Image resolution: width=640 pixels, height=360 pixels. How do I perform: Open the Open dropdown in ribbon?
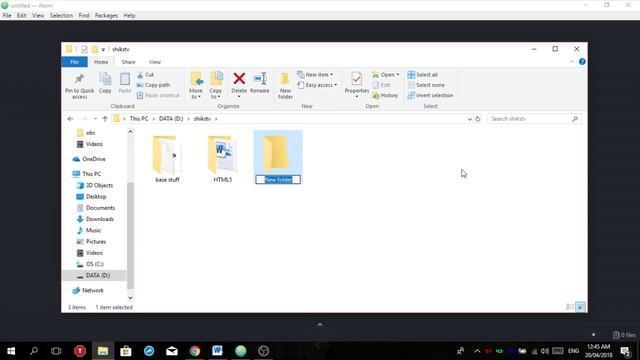[x=386, y=75]
